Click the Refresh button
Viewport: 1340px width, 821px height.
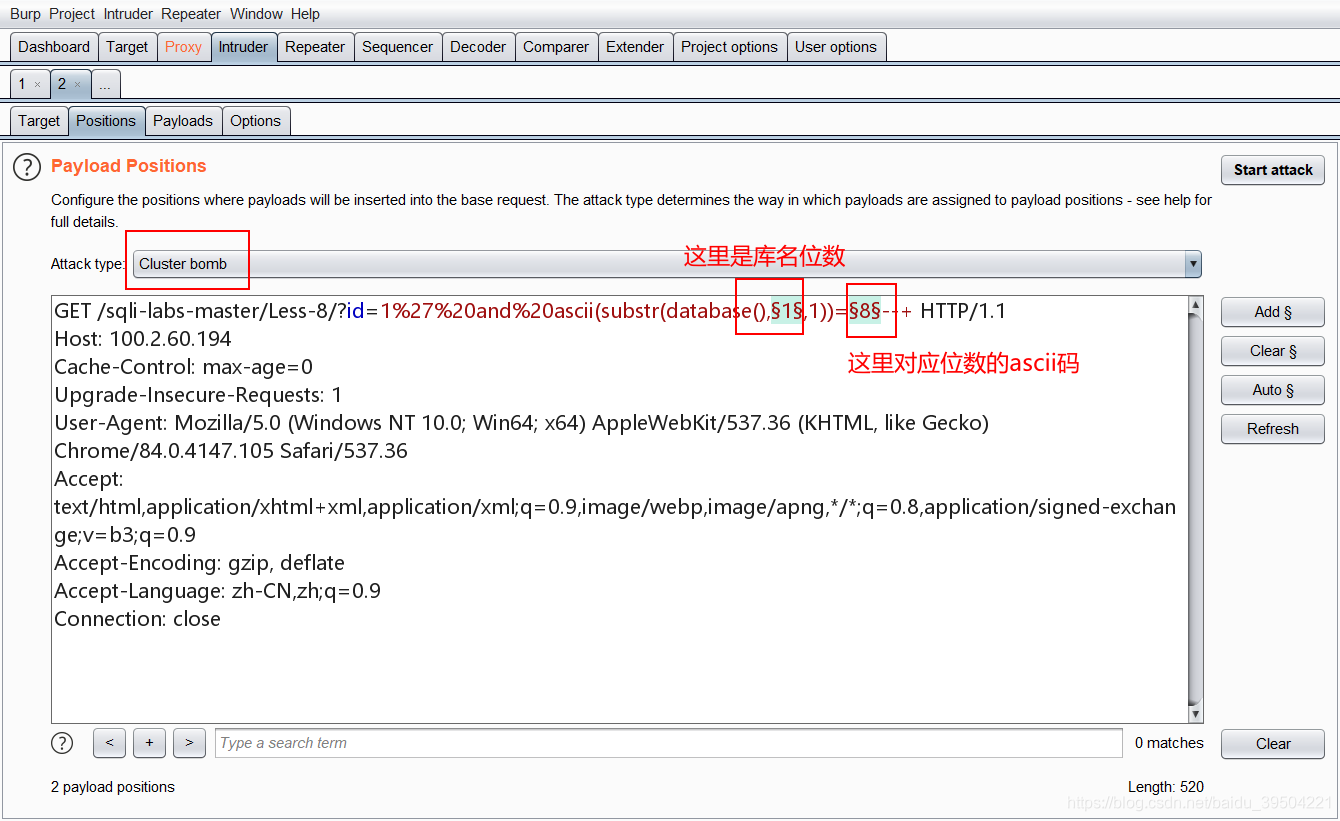(x=1273, y=429)
